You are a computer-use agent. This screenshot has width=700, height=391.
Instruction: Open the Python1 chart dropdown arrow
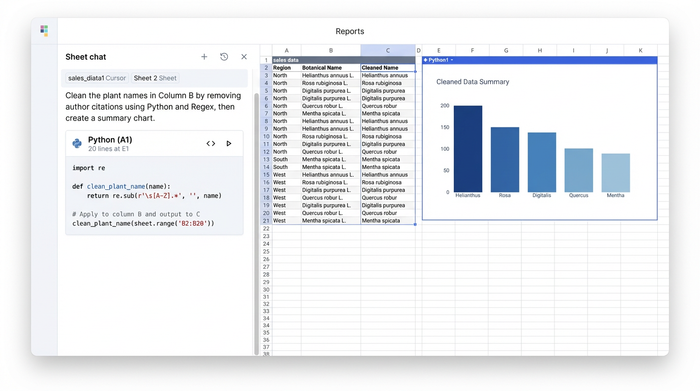(x=452, y=60)
